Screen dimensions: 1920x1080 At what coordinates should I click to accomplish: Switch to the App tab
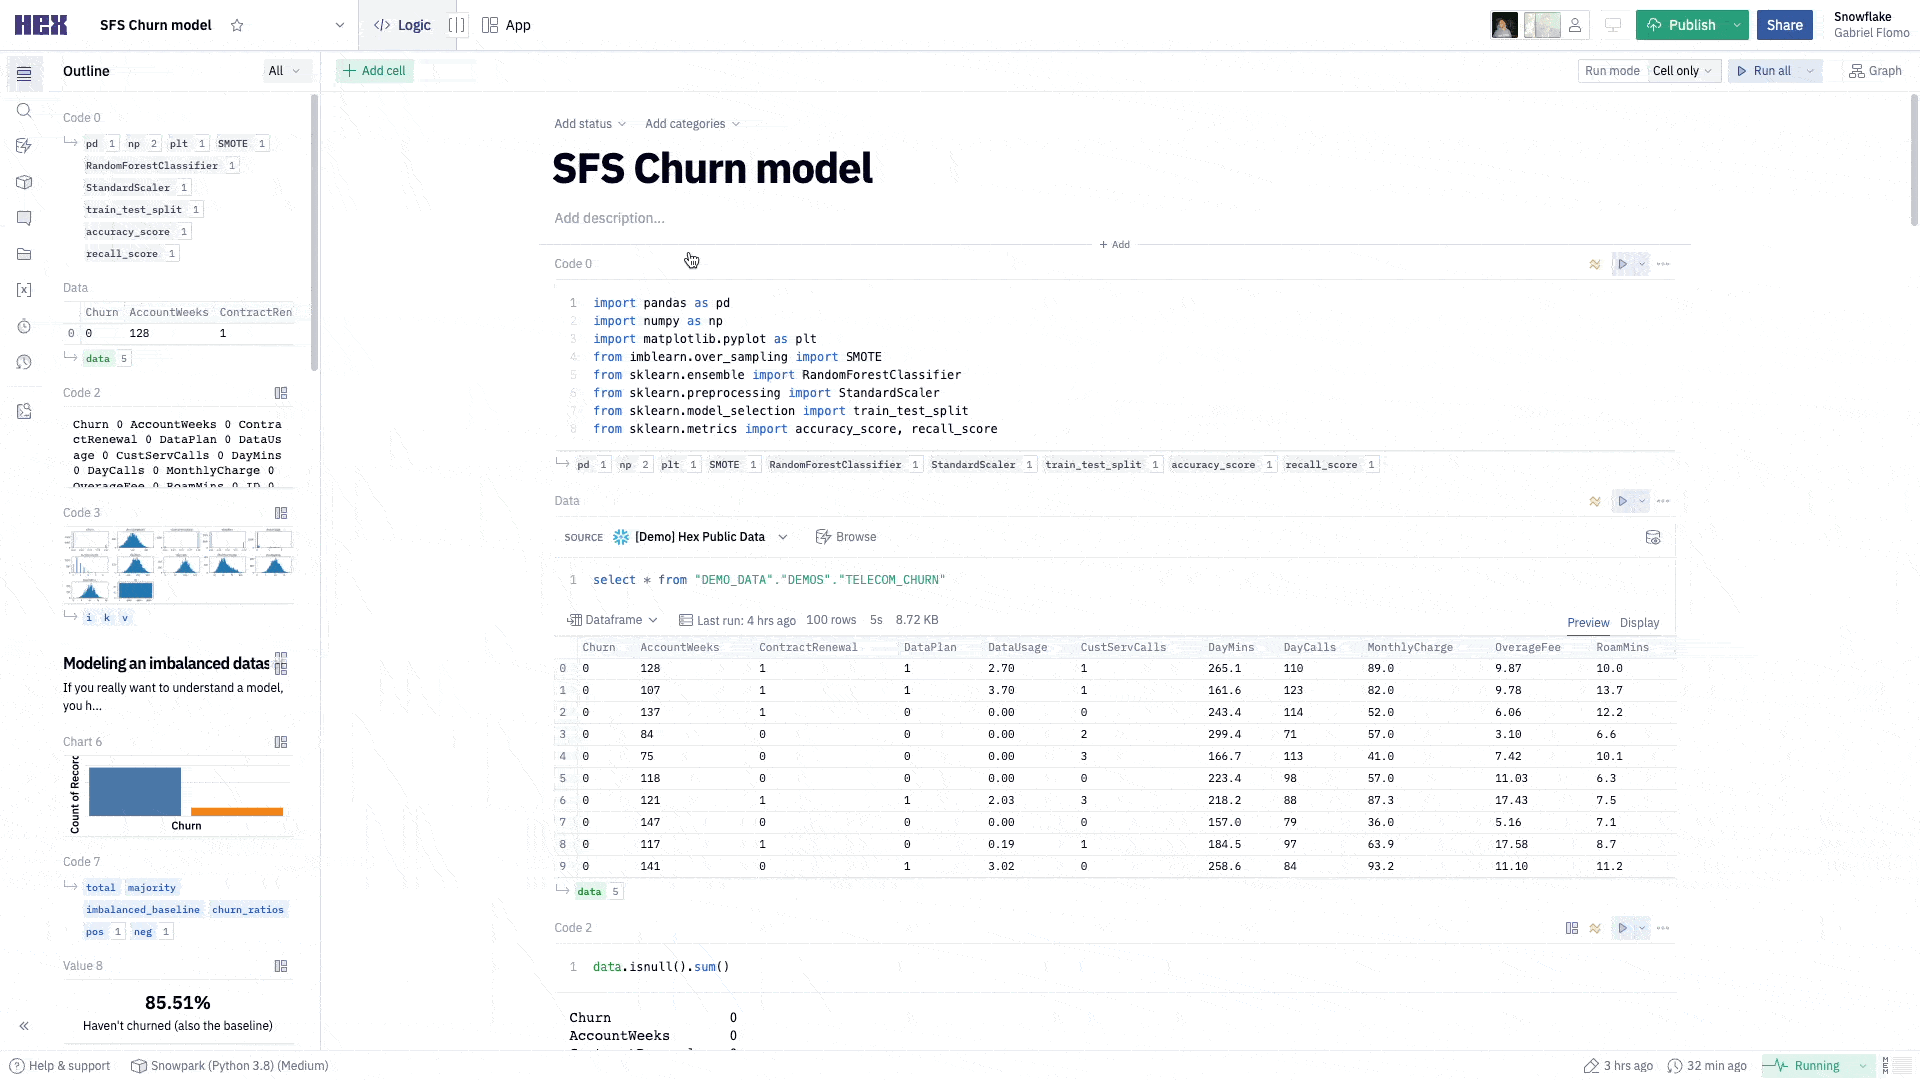pyautogui.click(x=507, y=25)
